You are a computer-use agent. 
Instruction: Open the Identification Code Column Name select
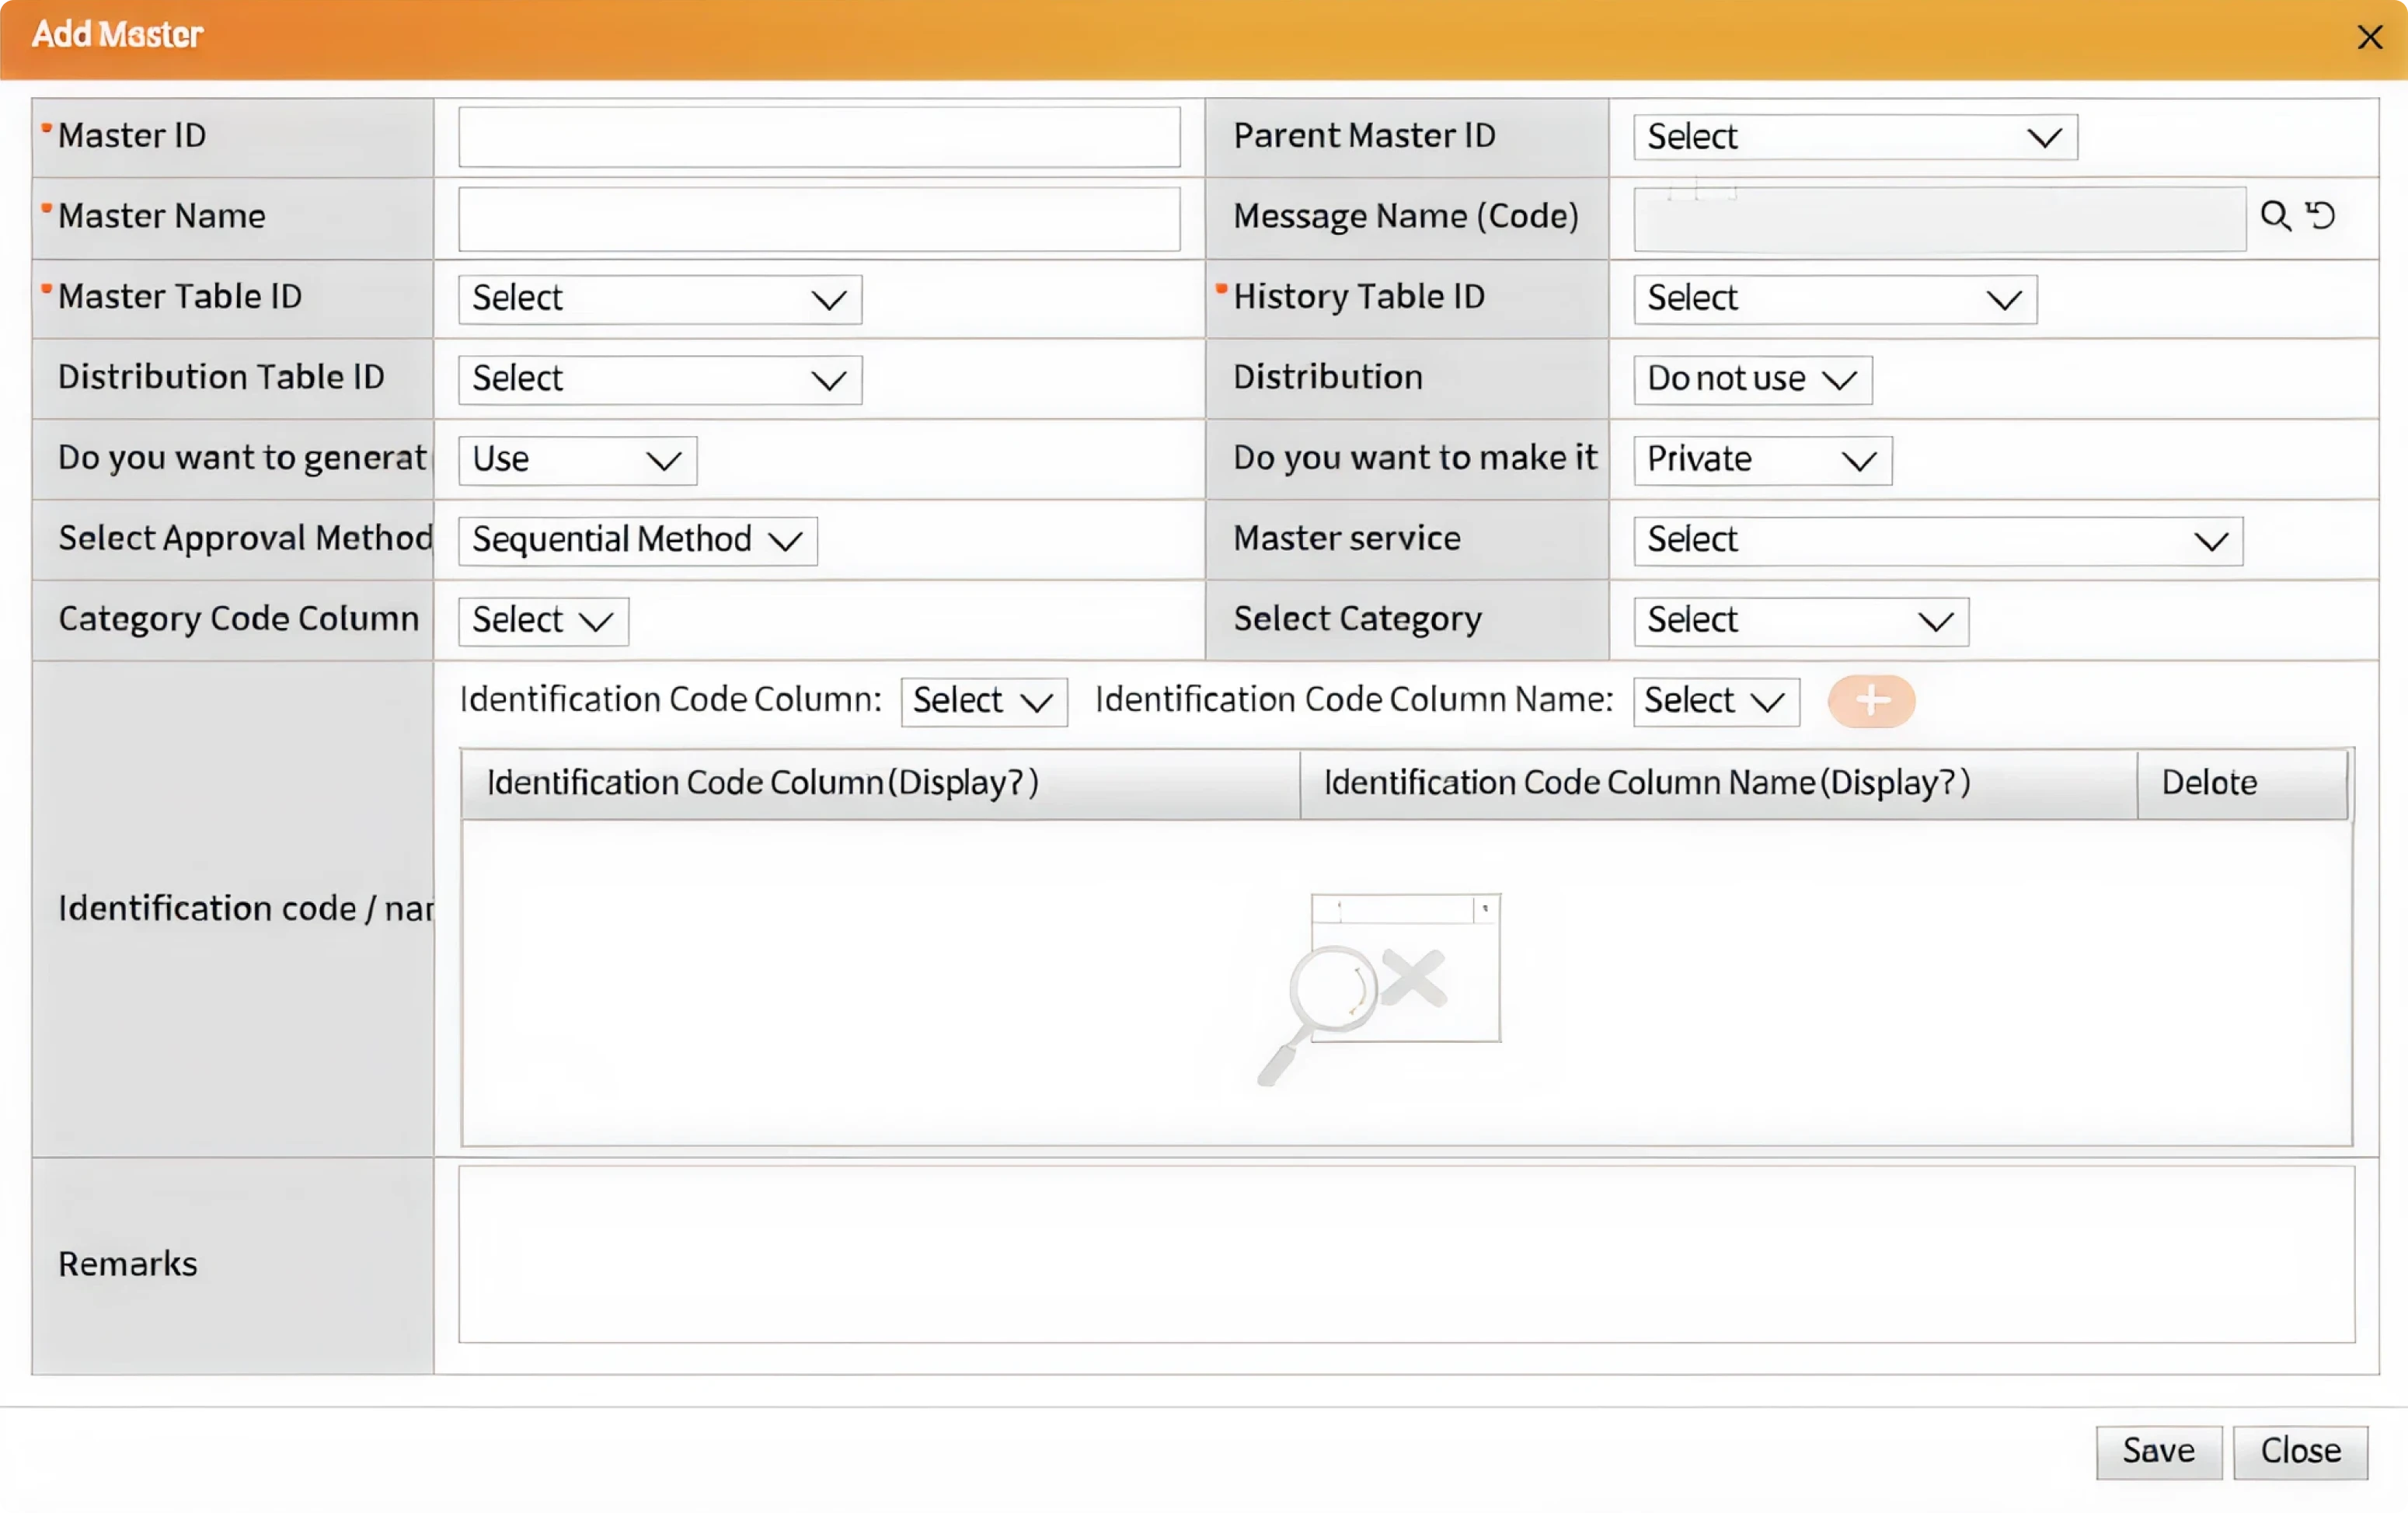tap(1714, 701)
